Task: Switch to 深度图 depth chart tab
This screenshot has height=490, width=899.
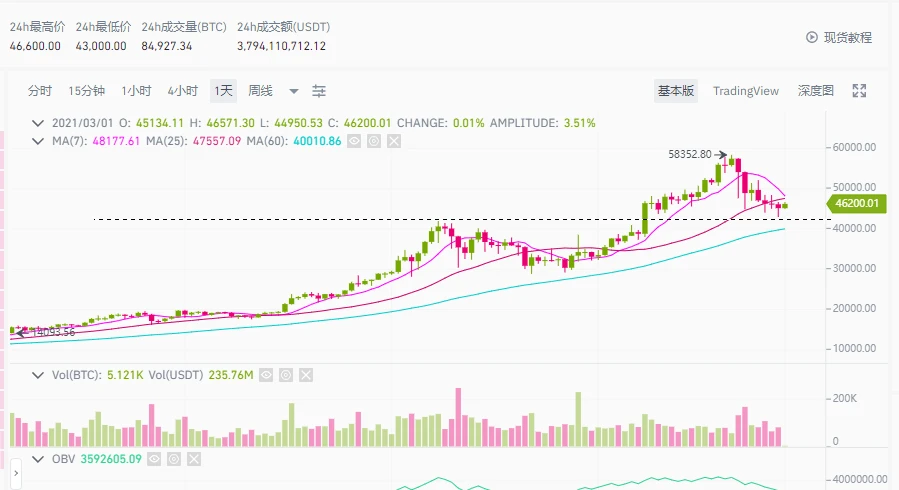Action: [x=815, y=91]
